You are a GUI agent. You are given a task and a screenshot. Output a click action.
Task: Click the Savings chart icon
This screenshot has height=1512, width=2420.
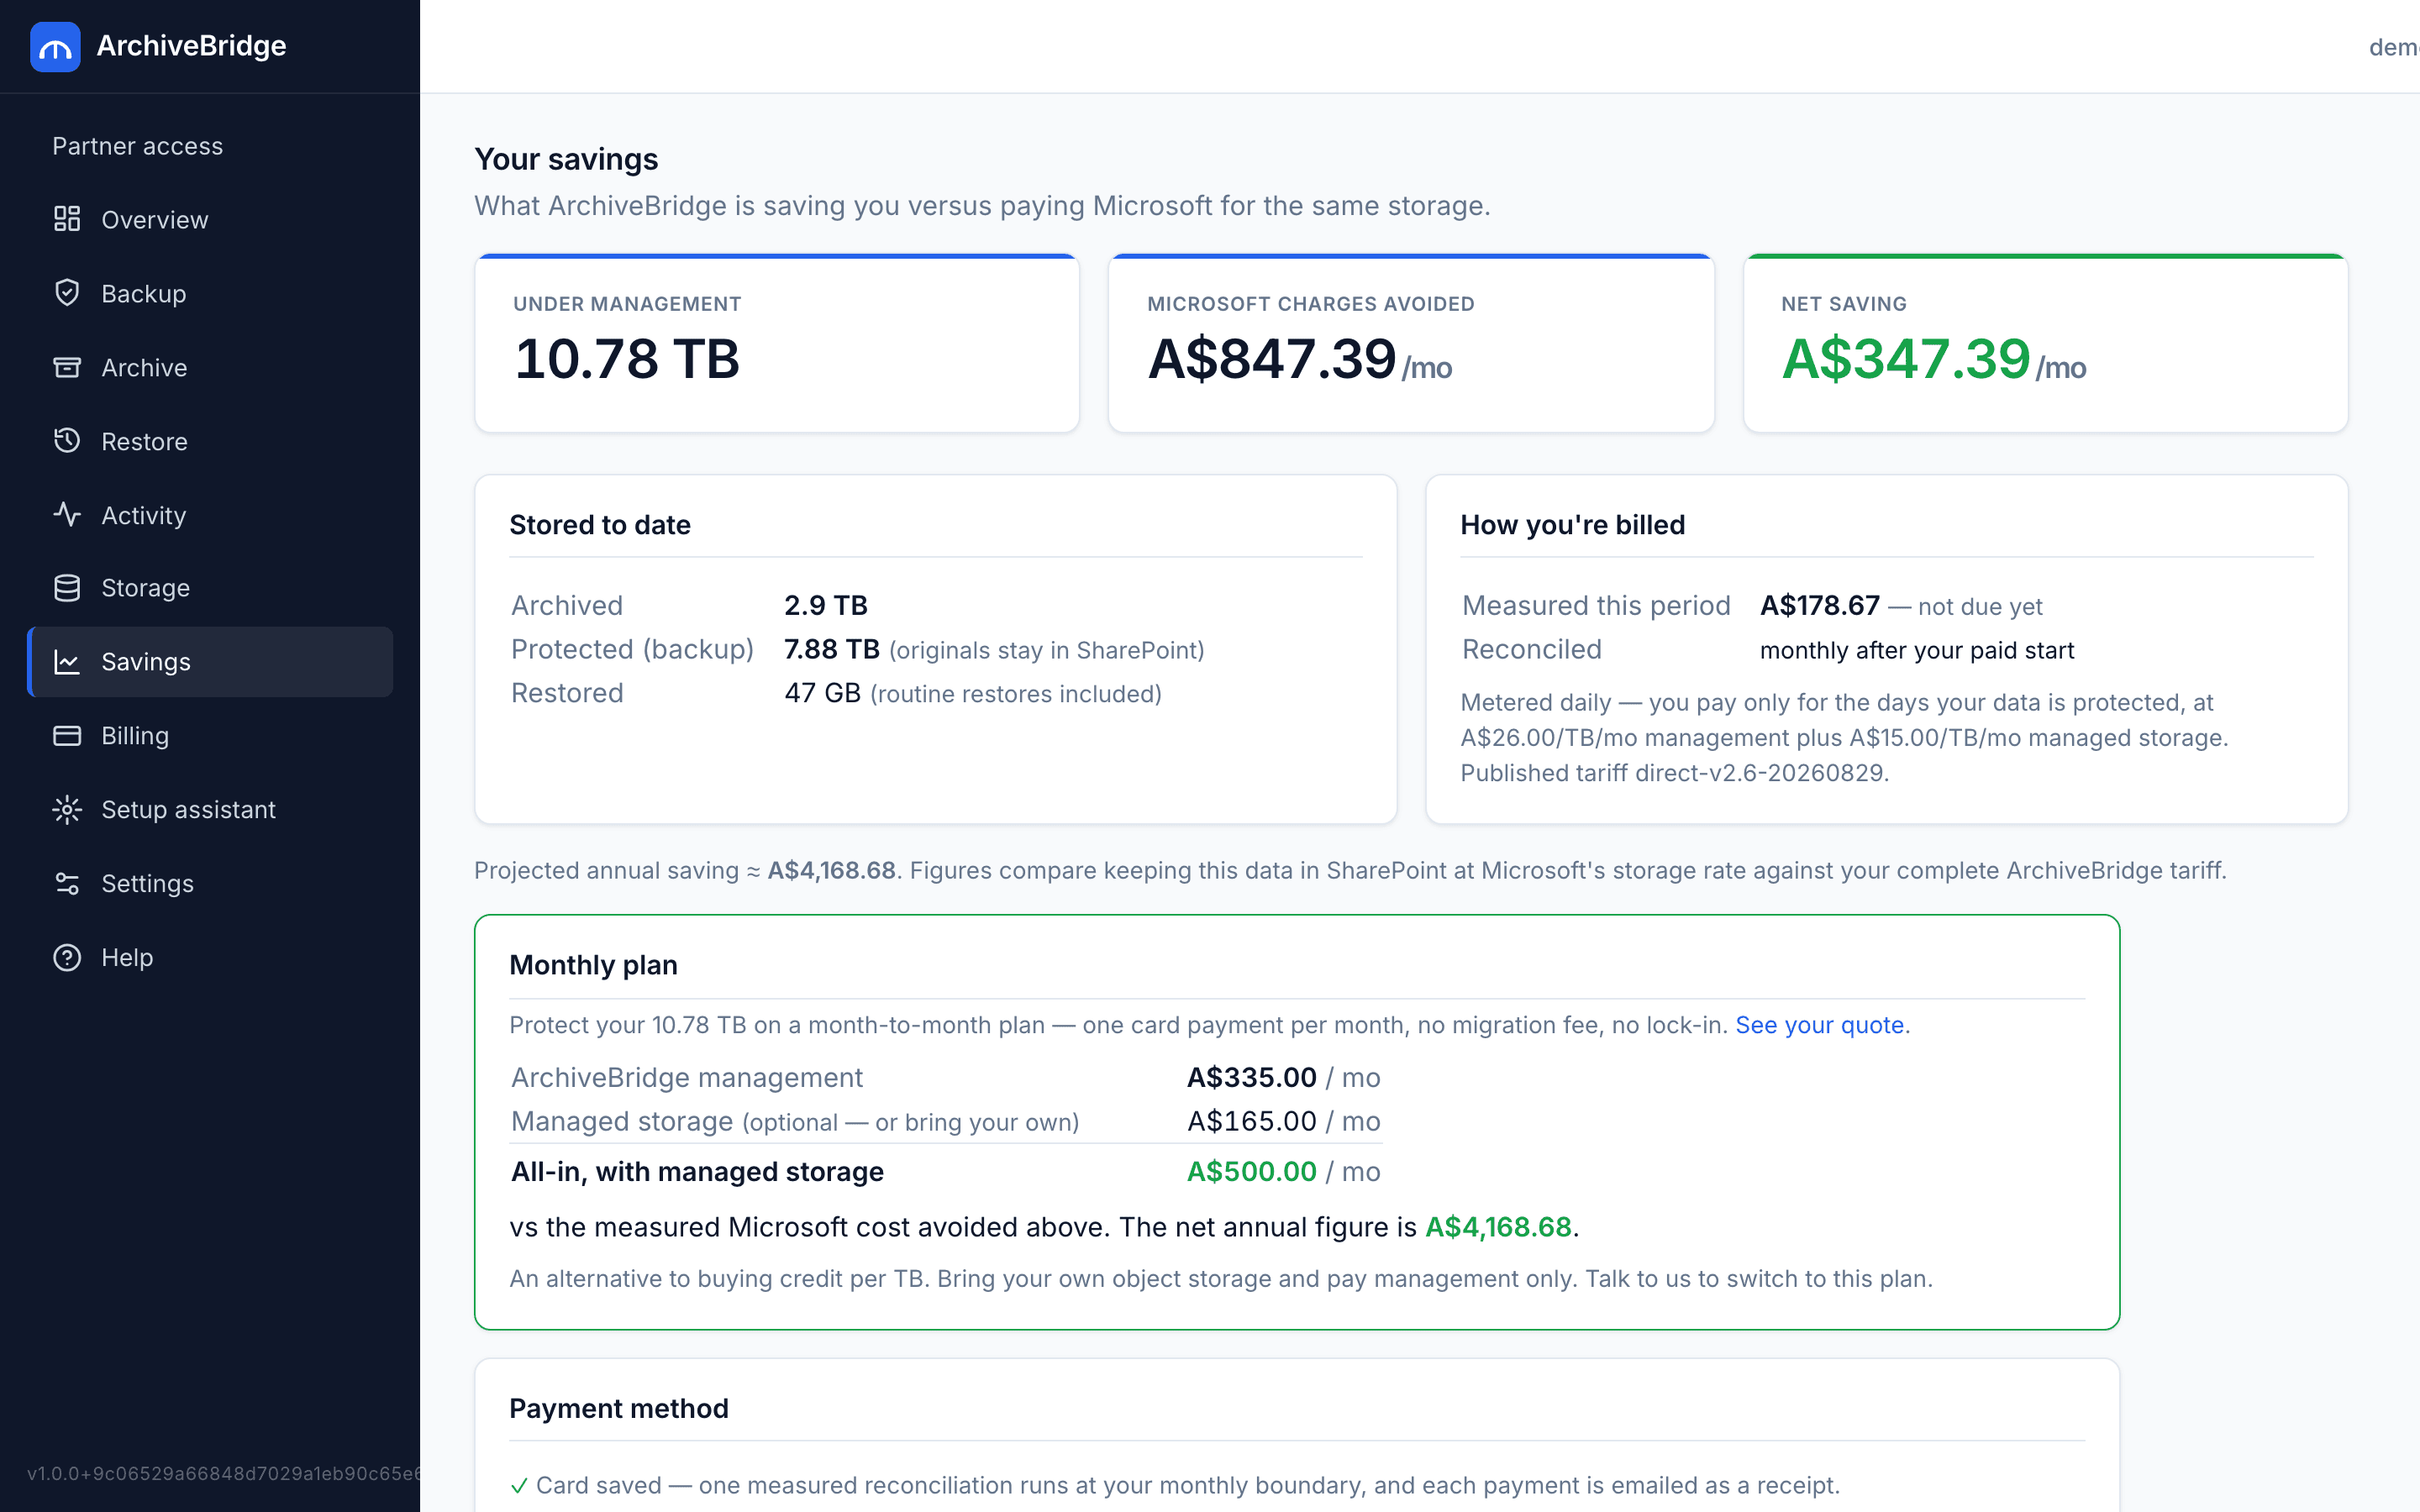(67, 662)
